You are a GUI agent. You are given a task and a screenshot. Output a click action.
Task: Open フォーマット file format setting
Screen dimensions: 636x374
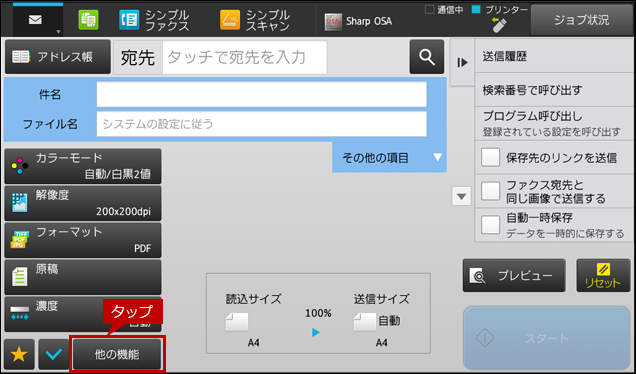[x=83, y=240]
